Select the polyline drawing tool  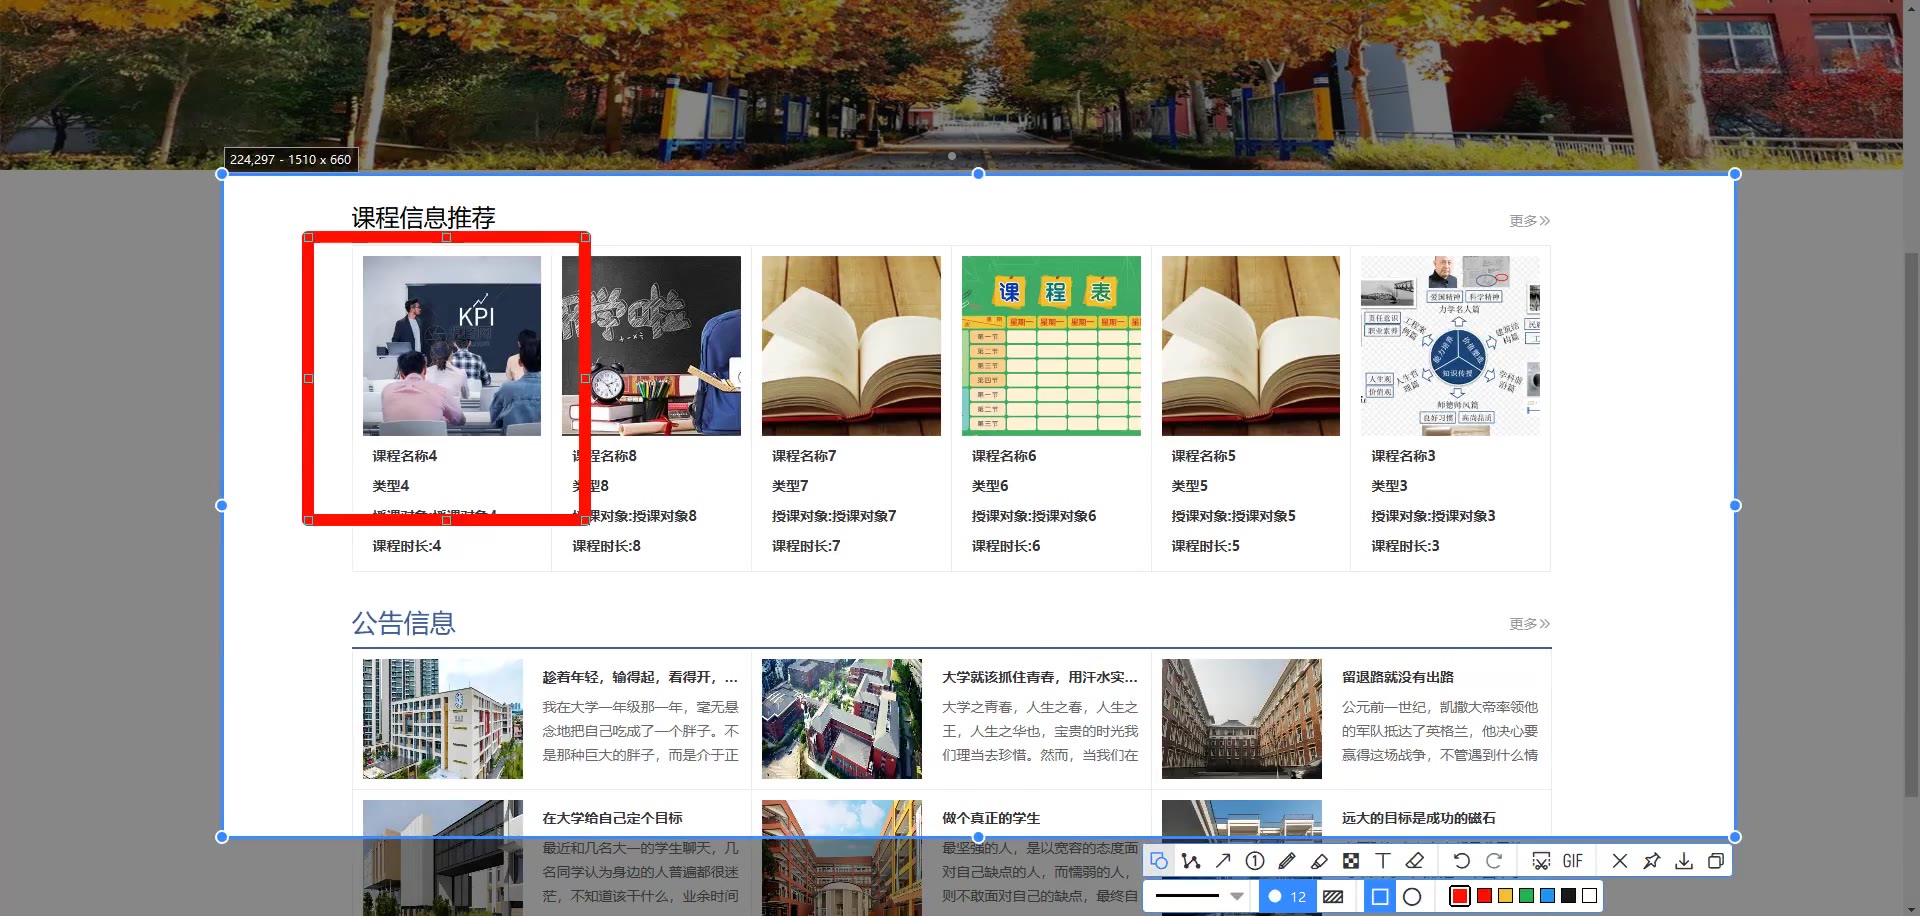point(1191,861)
